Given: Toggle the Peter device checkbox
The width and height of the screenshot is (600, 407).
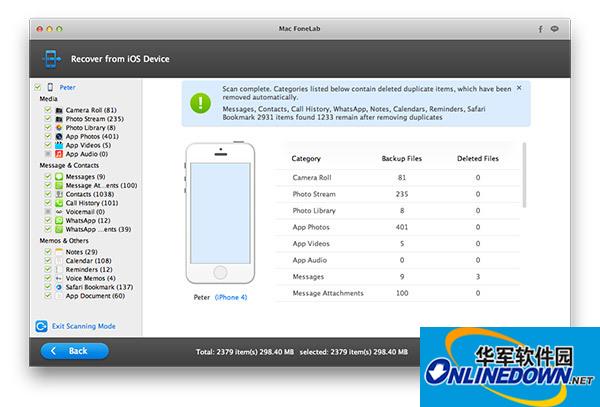Looking at the screenshot, I should coord(38,88).
